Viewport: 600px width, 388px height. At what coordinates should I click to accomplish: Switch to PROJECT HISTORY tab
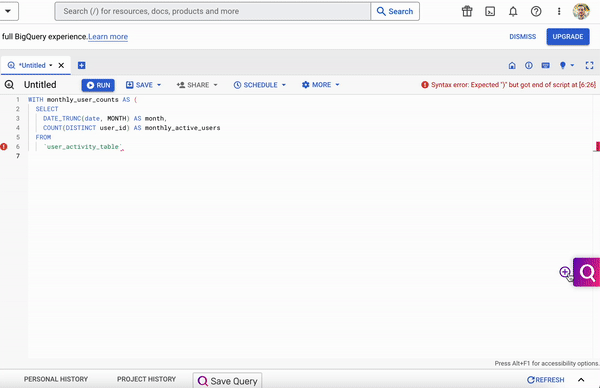tap(146, 379)
